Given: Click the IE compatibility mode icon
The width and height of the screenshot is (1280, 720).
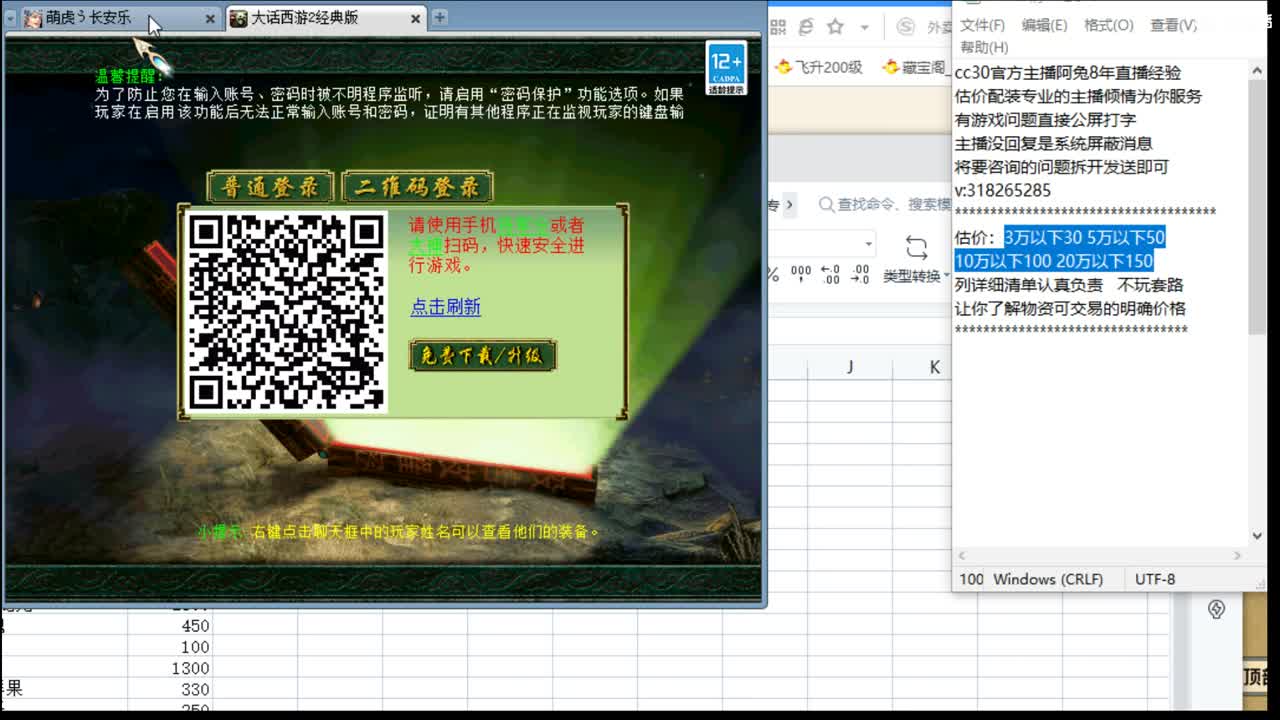Looking at the screenshot, I should pyautogui.click(x=806, y=27).
